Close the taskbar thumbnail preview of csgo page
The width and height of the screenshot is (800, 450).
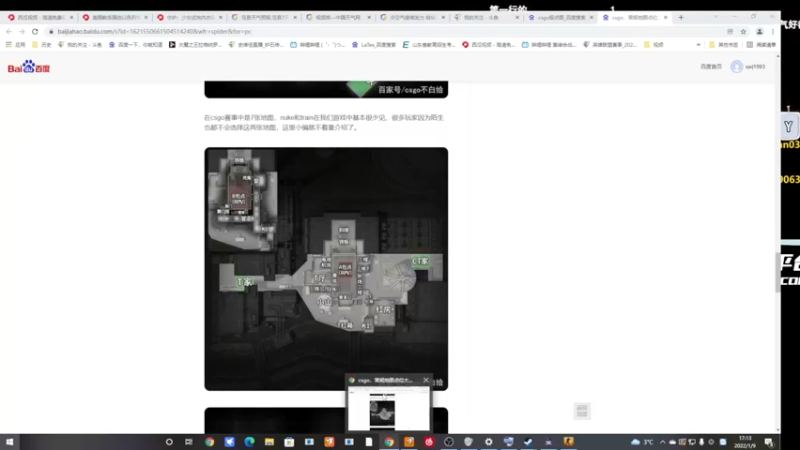point(426,380)
